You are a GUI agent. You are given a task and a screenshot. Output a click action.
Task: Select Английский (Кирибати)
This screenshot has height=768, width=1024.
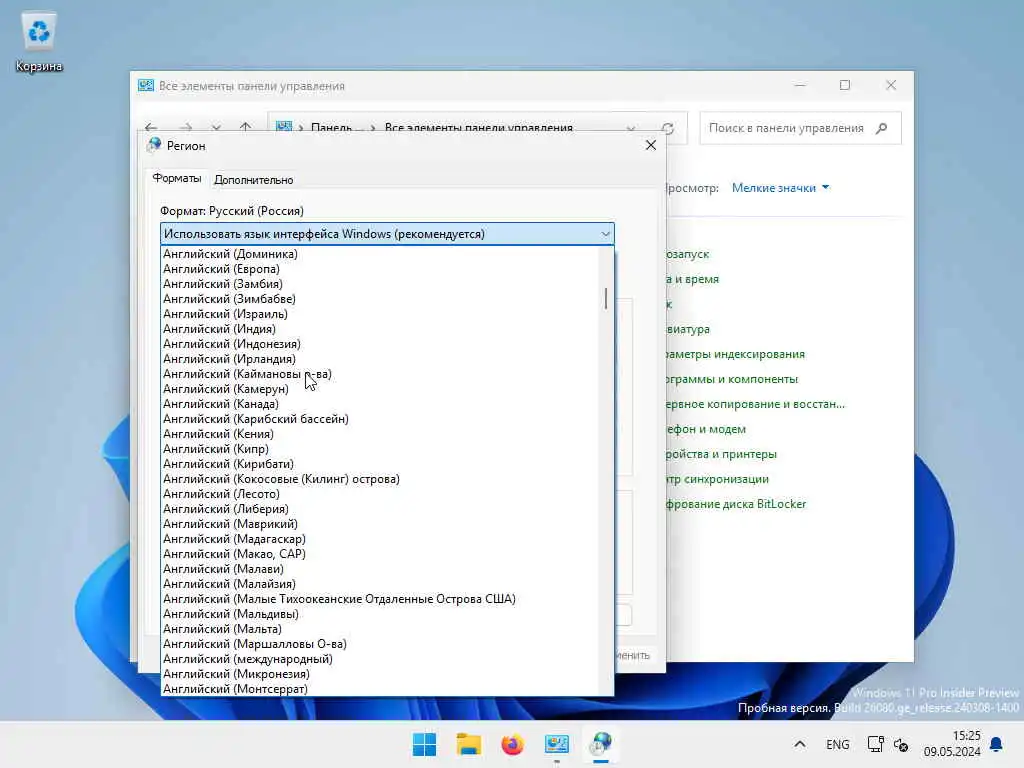point(379,464)
